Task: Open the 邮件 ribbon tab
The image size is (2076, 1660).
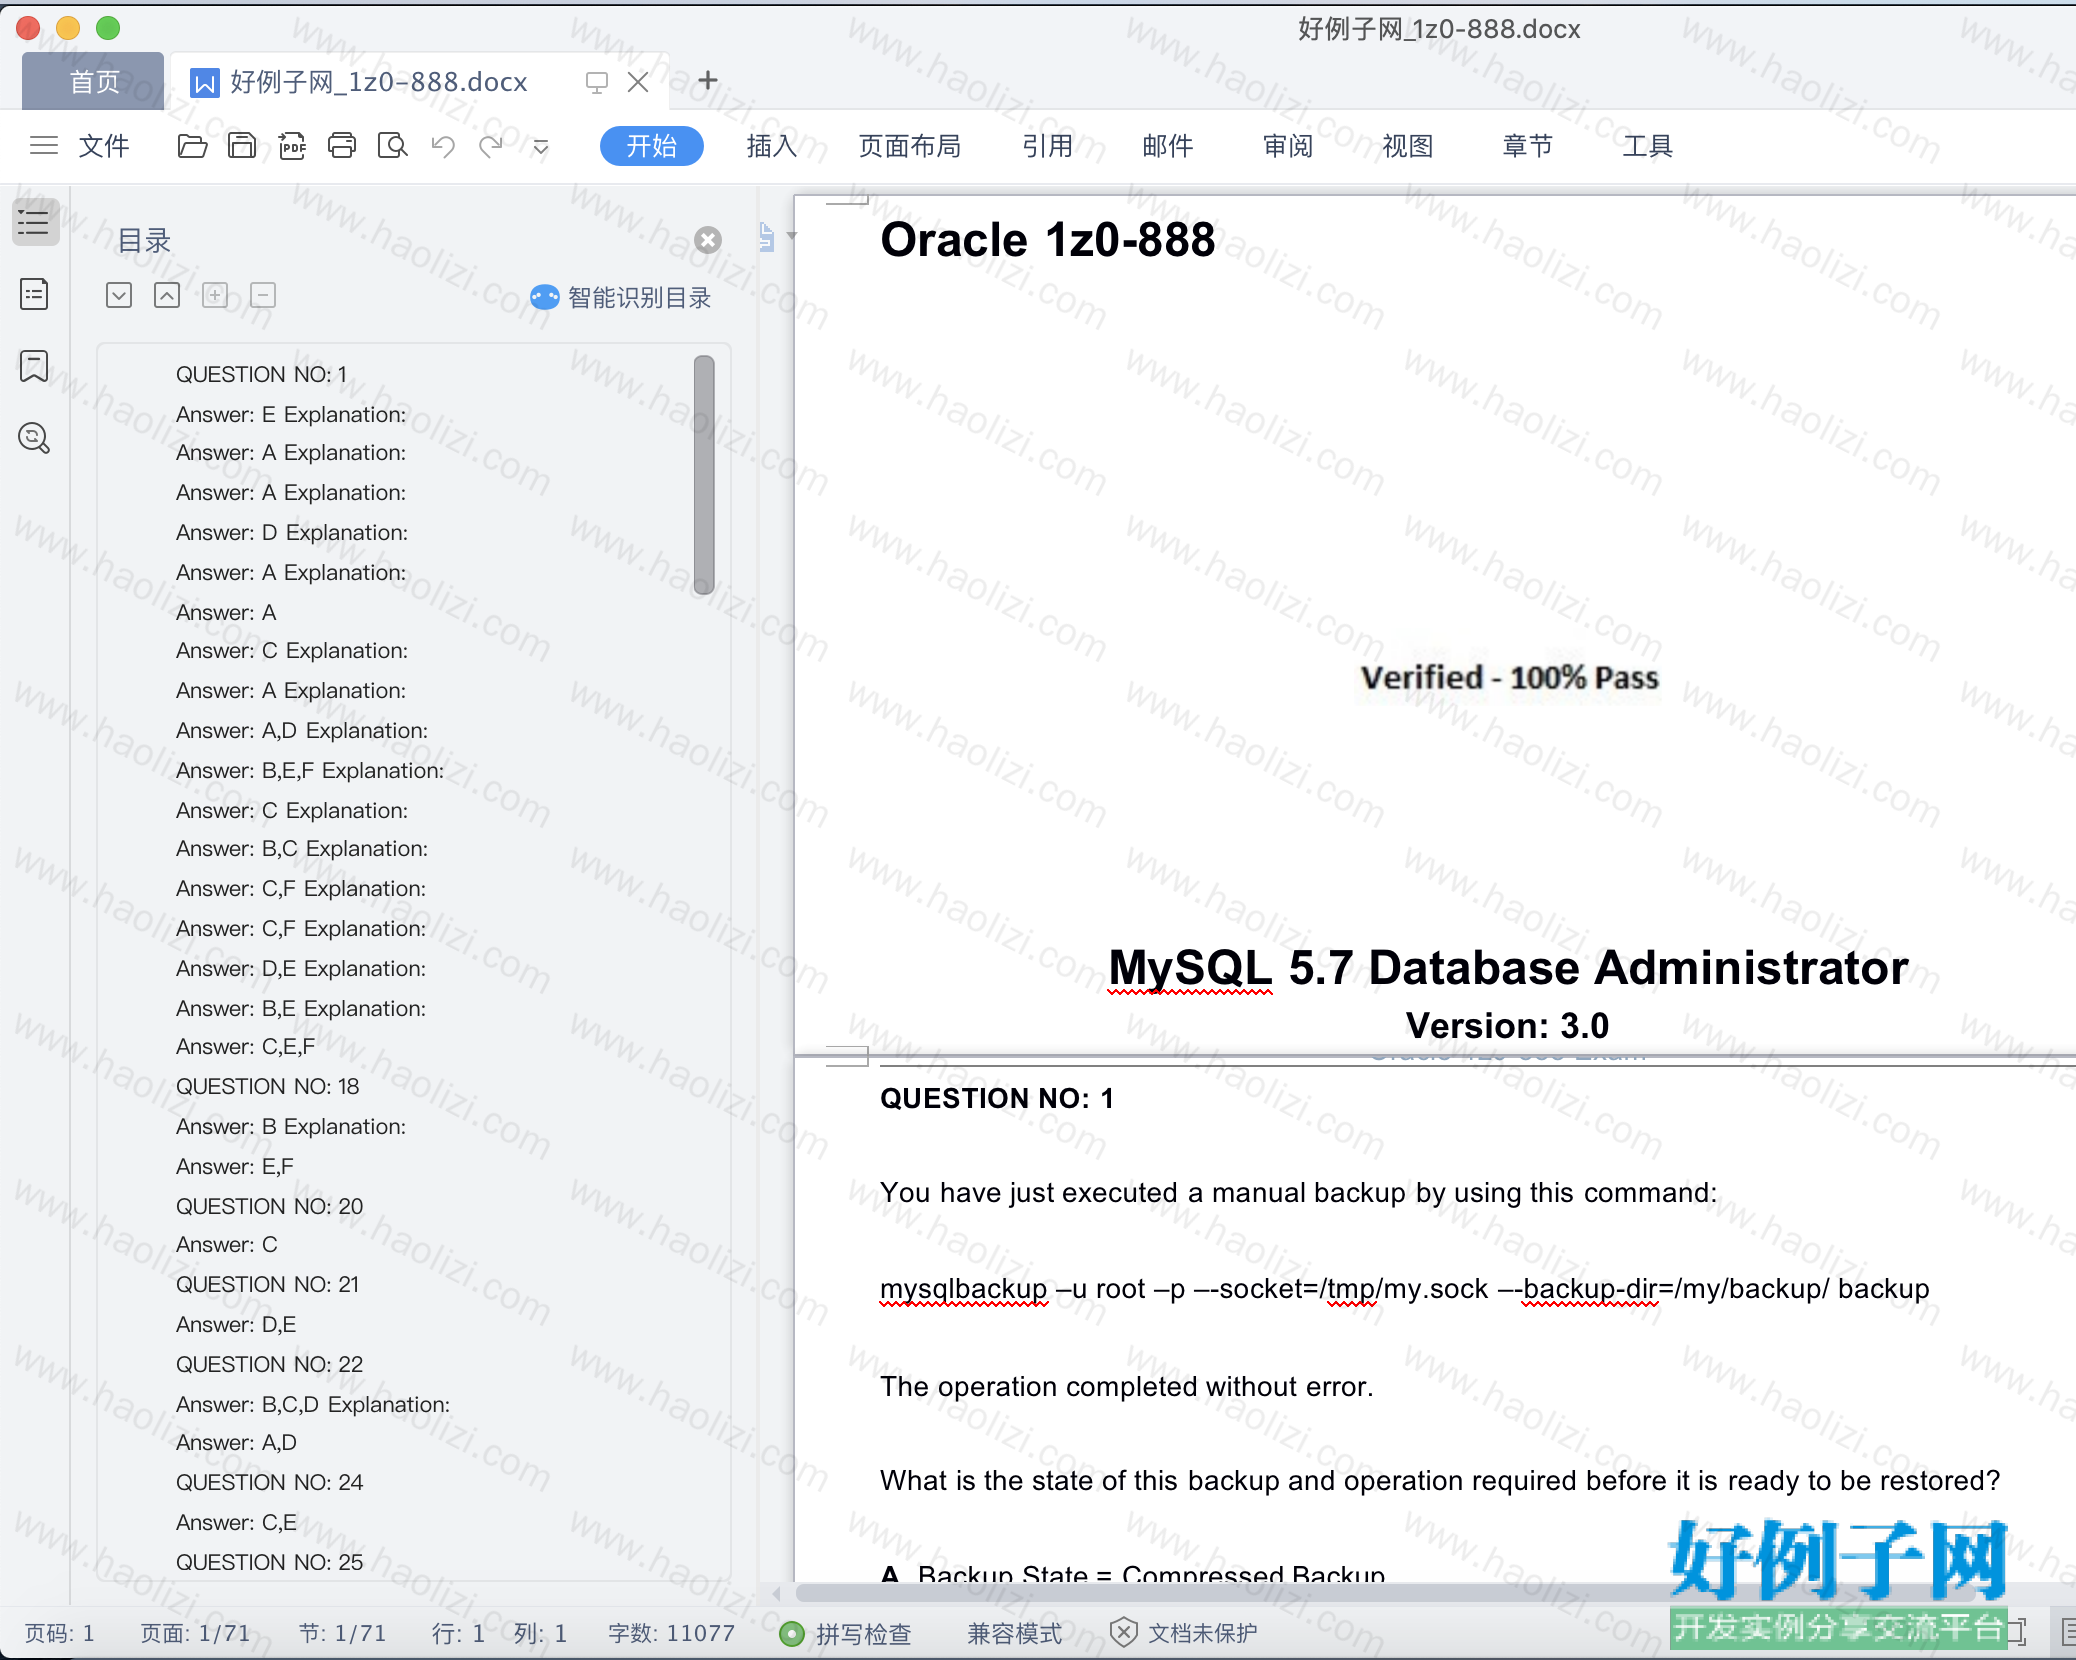Action: click(1168, 146)
